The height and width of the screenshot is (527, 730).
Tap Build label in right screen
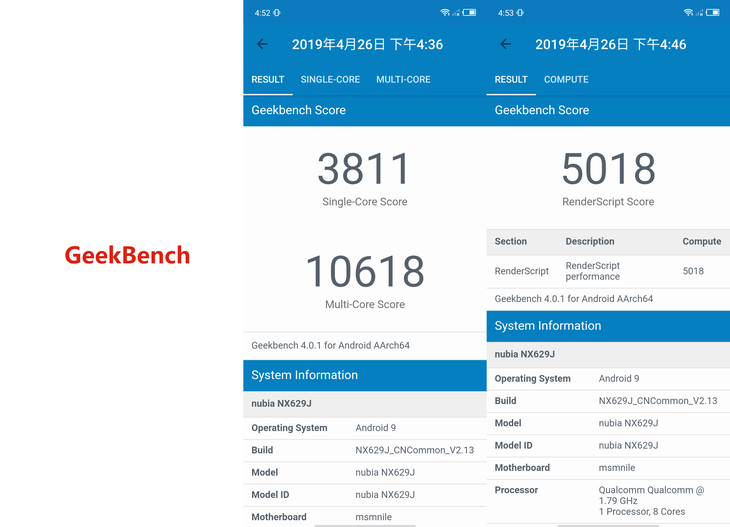[506, 400]
